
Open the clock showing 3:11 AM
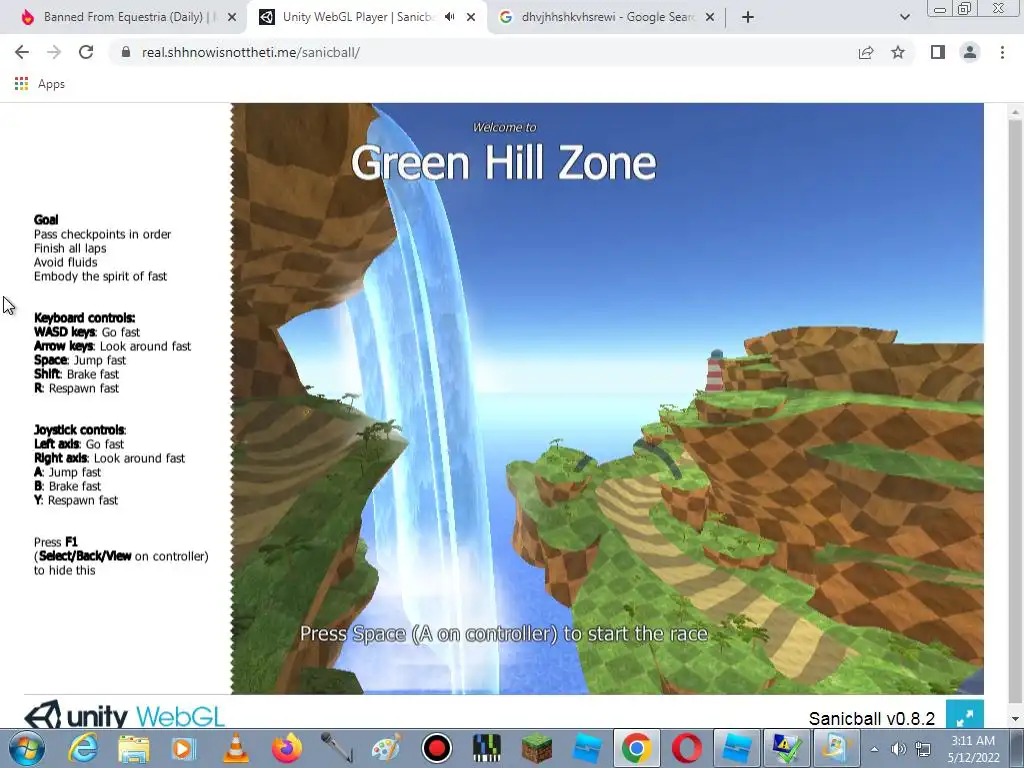(x=973, y=749)
